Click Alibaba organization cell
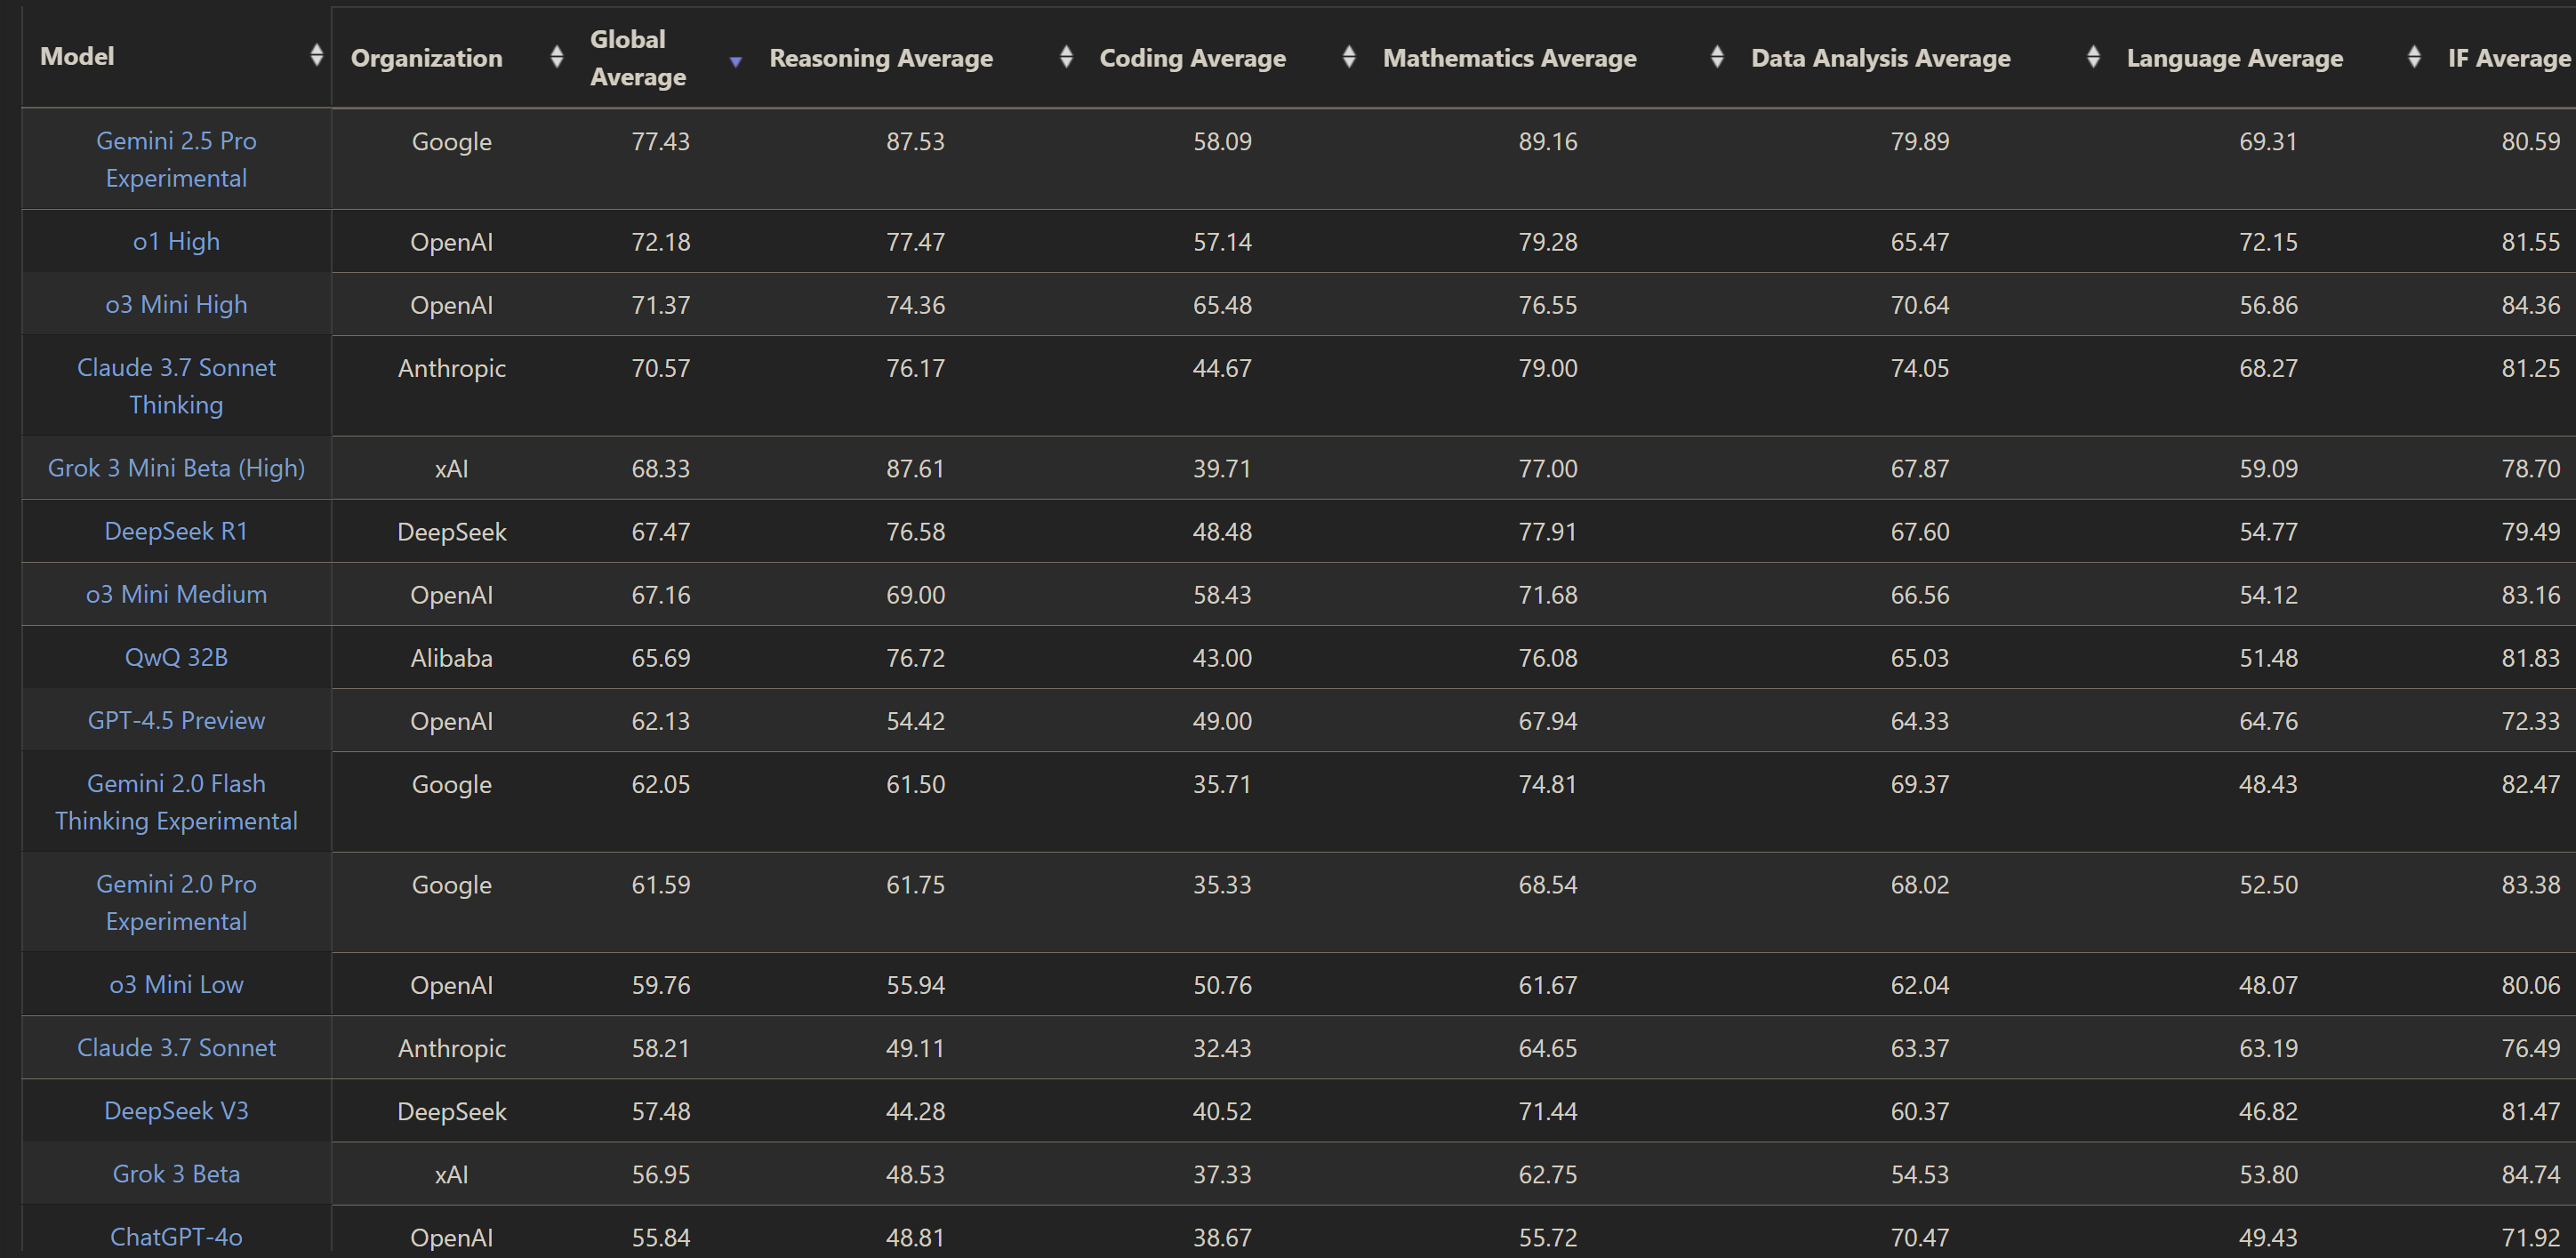This screenshot has height=1258, width=2576. pos(452,658)
